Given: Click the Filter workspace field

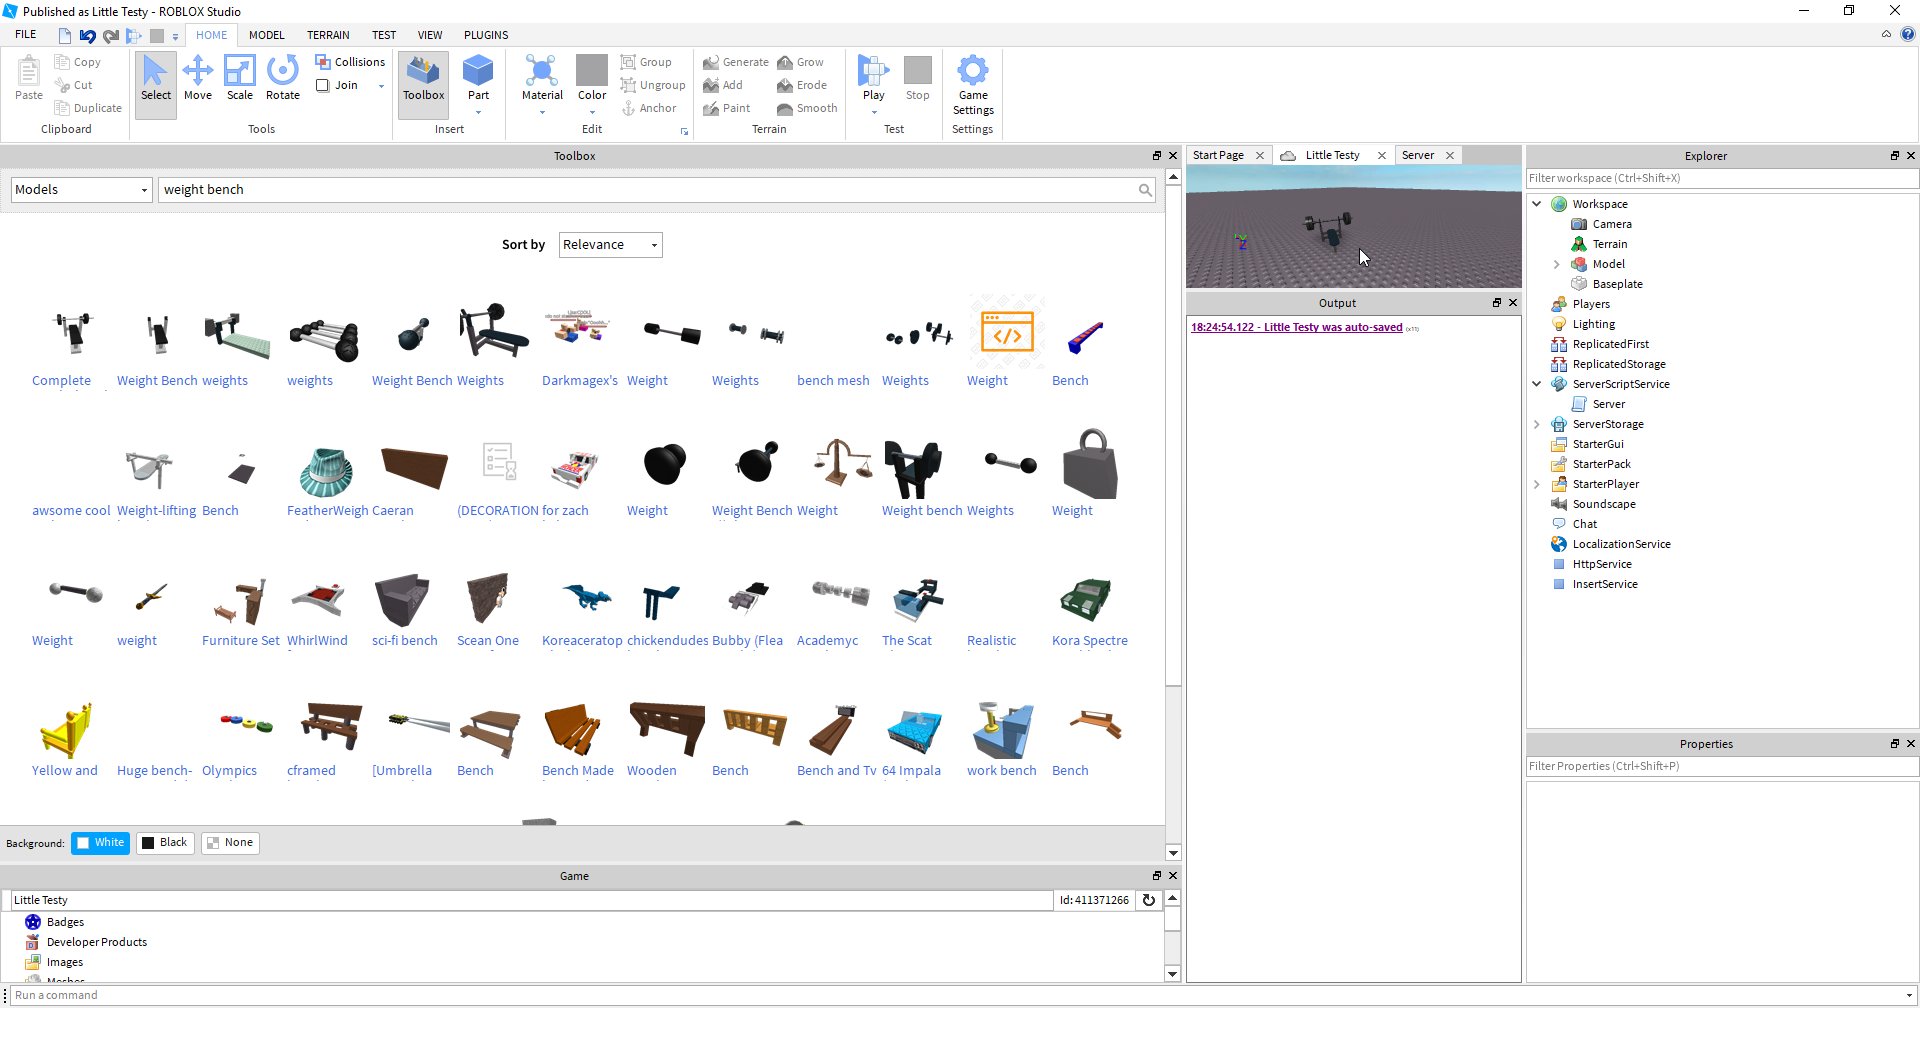Looking at the screenshot, I should (x=1722, y=178).
